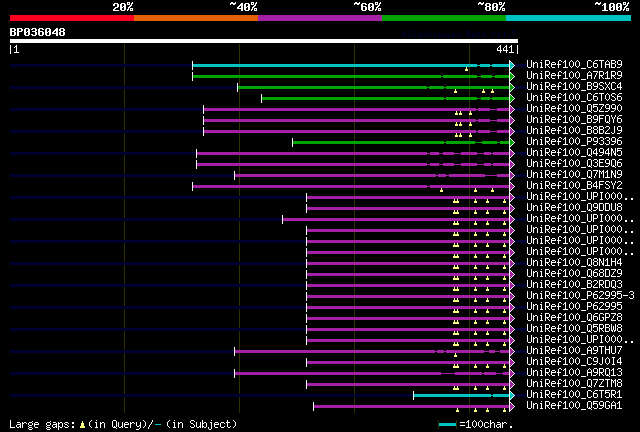Screen dimensions: 640x432
Task: Open the UniRef100_C6TAB9 hit label
Action: [x=574, y=64]
